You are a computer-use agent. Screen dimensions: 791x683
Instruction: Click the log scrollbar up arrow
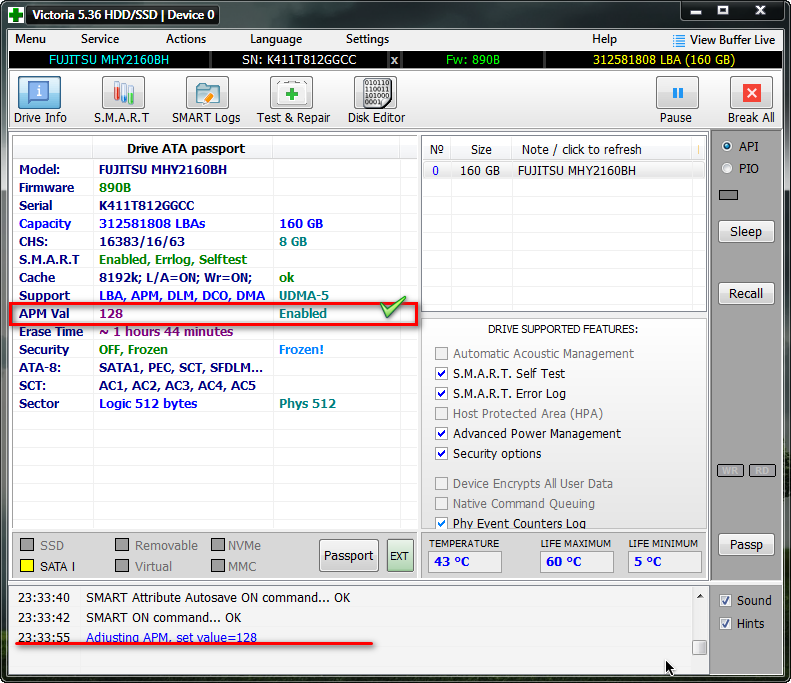click(x=700, y=596)
